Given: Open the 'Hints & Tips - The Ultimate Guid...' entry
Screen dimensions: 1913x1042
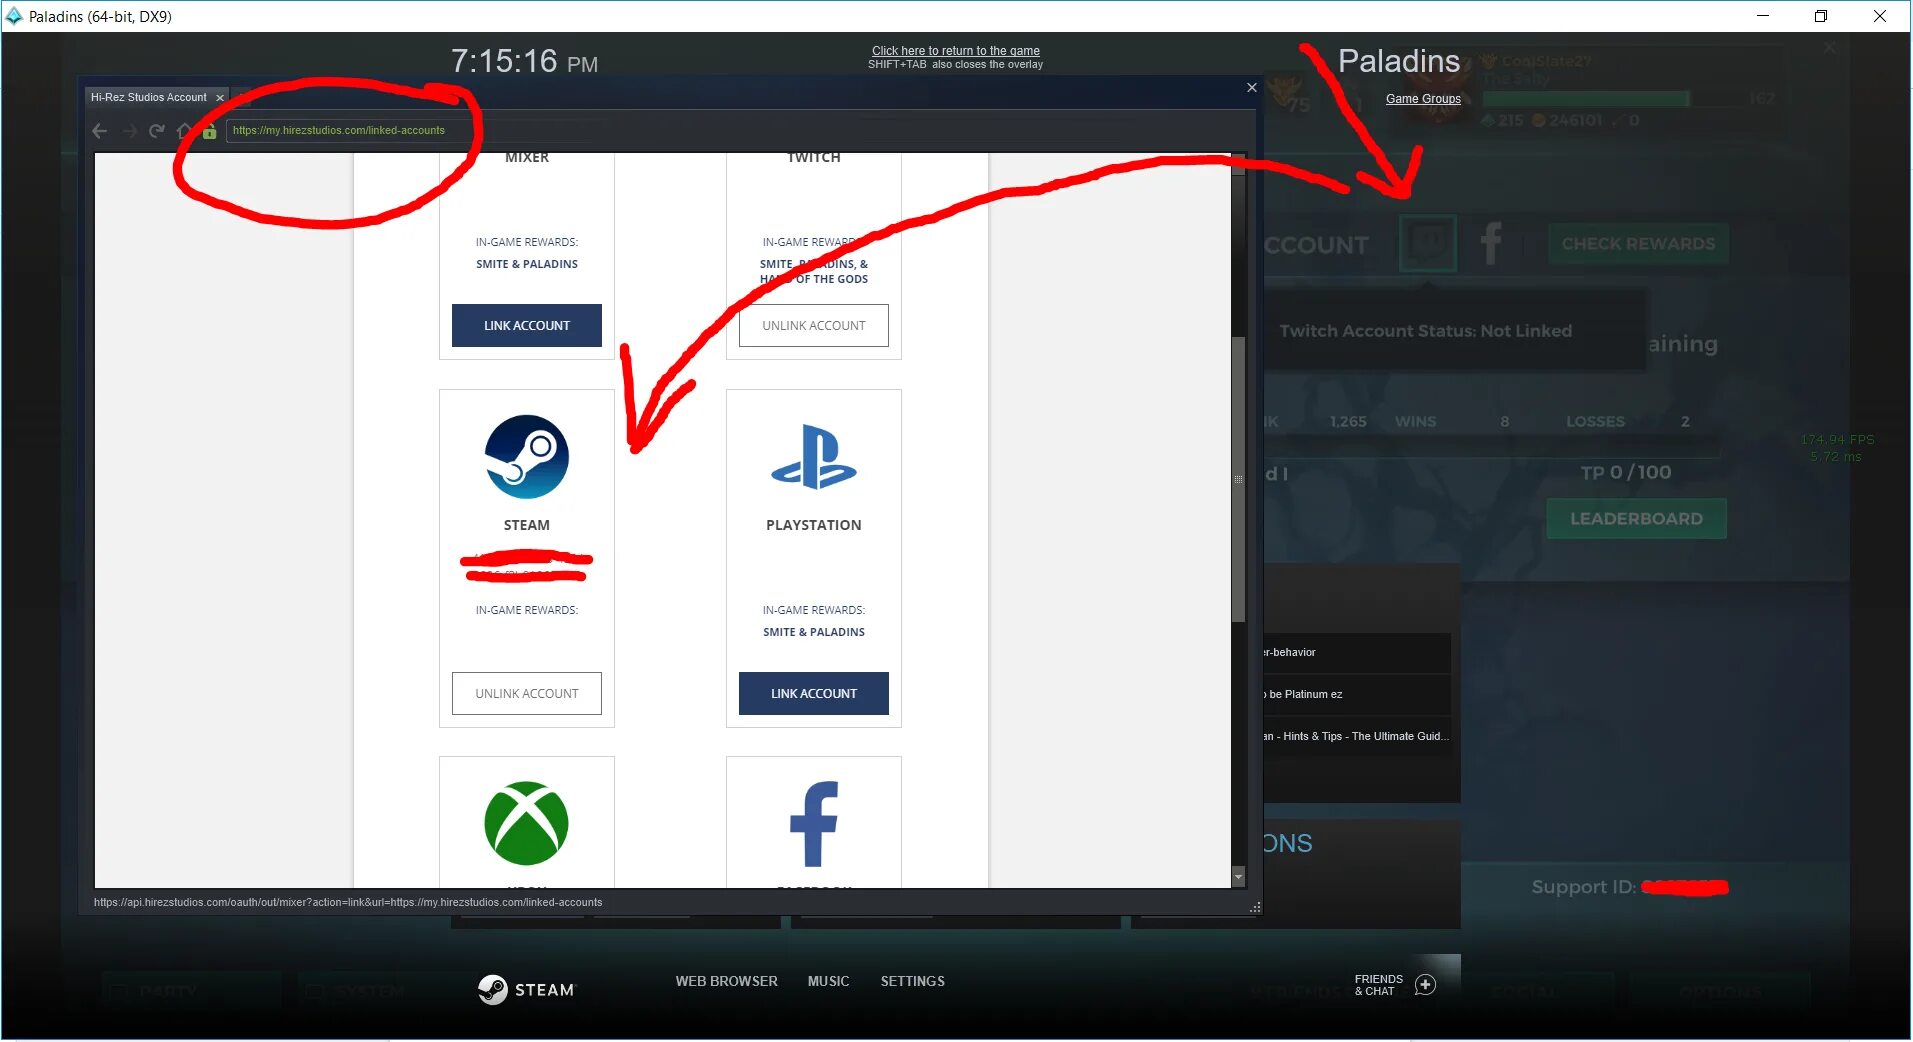Looking at the screenshot, I should pos(1356,737).
